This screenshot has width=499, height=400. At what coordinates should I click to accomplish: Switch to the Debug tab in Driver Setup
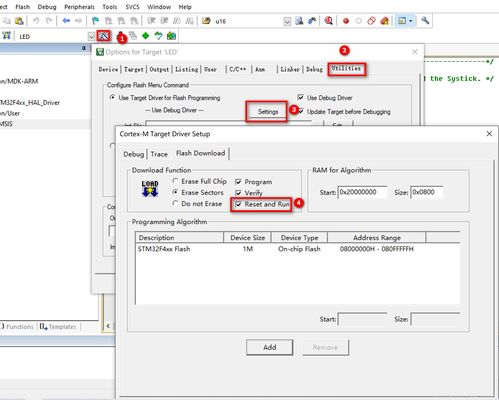[133, 154]
